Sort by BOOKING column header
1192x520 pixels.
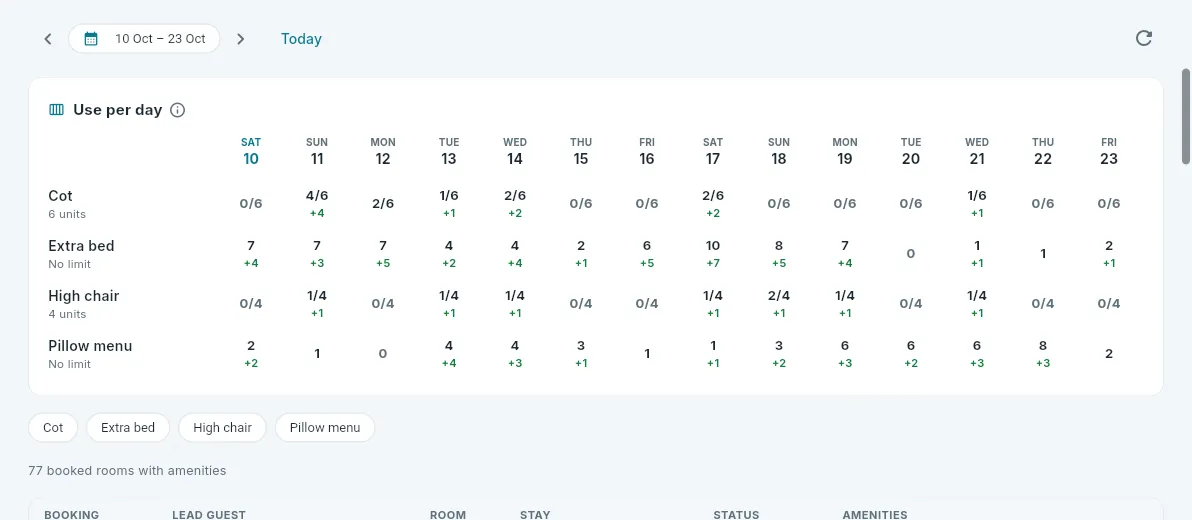(x=71, y=515)
